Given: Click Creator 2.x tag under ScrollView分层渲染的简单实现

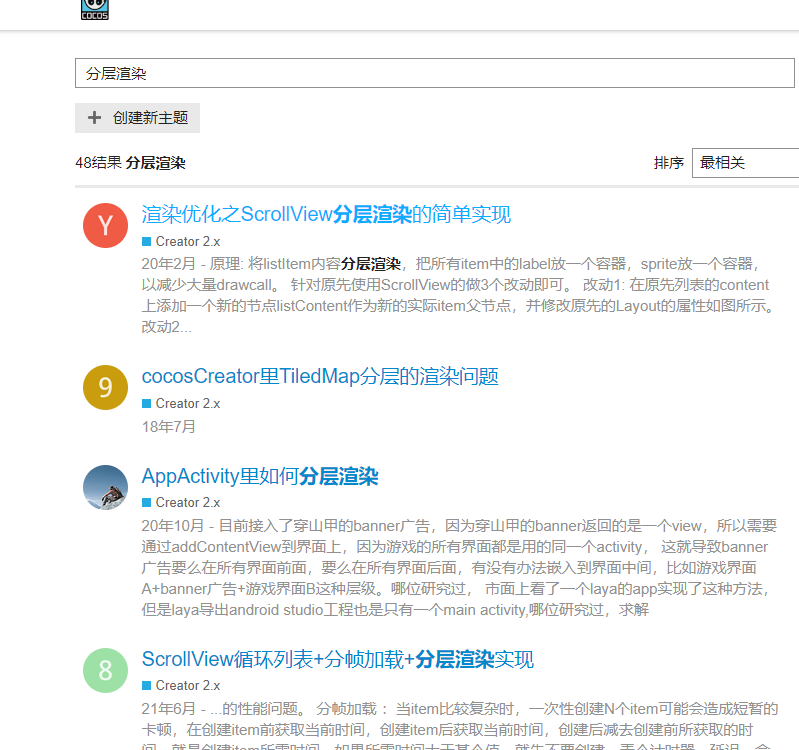Looking at the screenshot, I should point(181,241).
